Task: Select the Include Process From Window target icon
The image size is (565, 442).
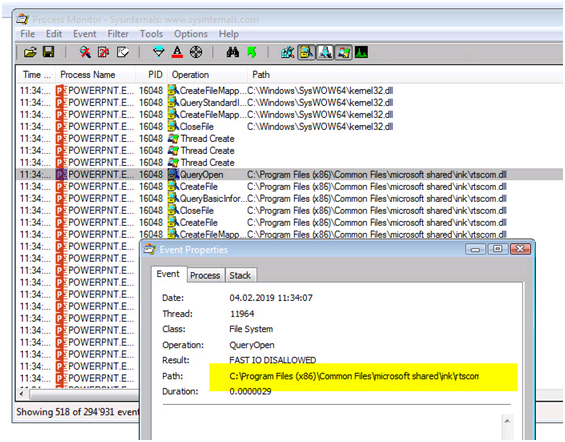Action: [x=196, y=53]
